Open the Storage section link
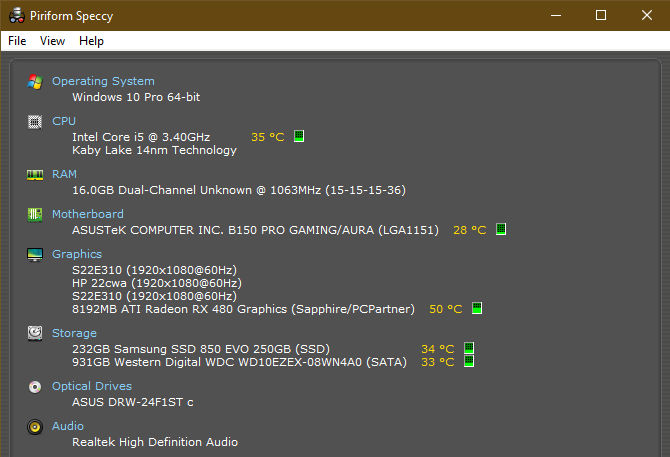The height and width of the screenshot is (457, 670). [74, 333]
